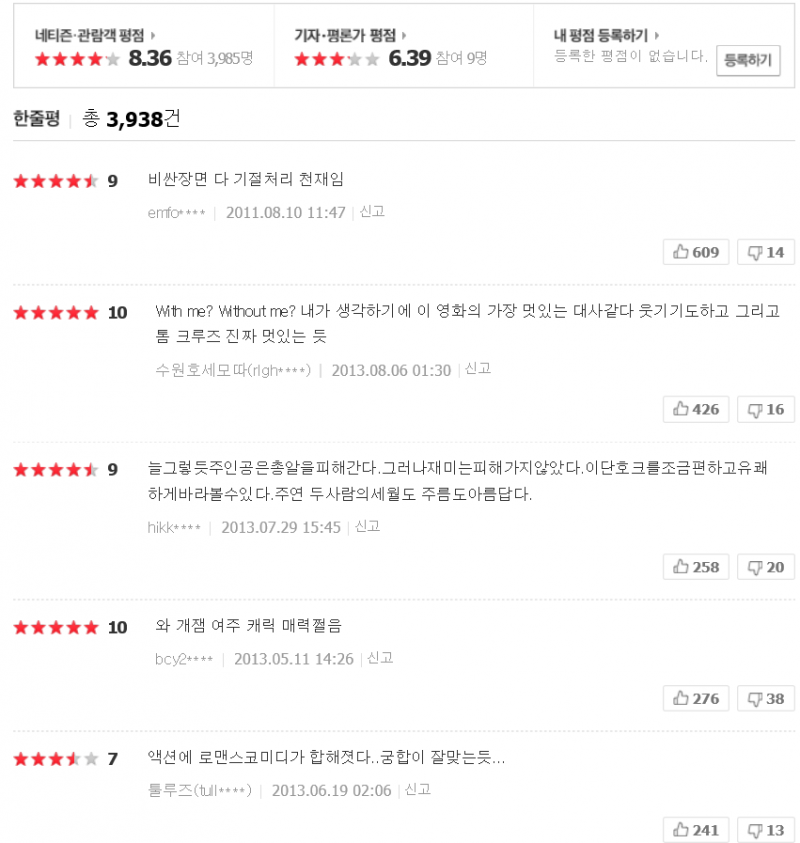Select the 한줄평 tab heading
The image size is (800, 843).
(x=36, y=119)
